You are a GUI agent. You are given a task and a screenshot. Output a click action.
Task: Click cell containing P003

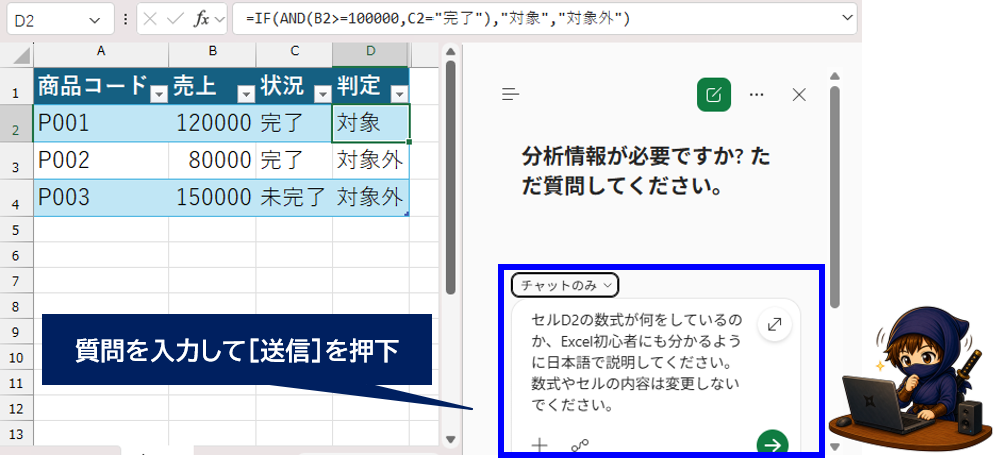point(101,198)
